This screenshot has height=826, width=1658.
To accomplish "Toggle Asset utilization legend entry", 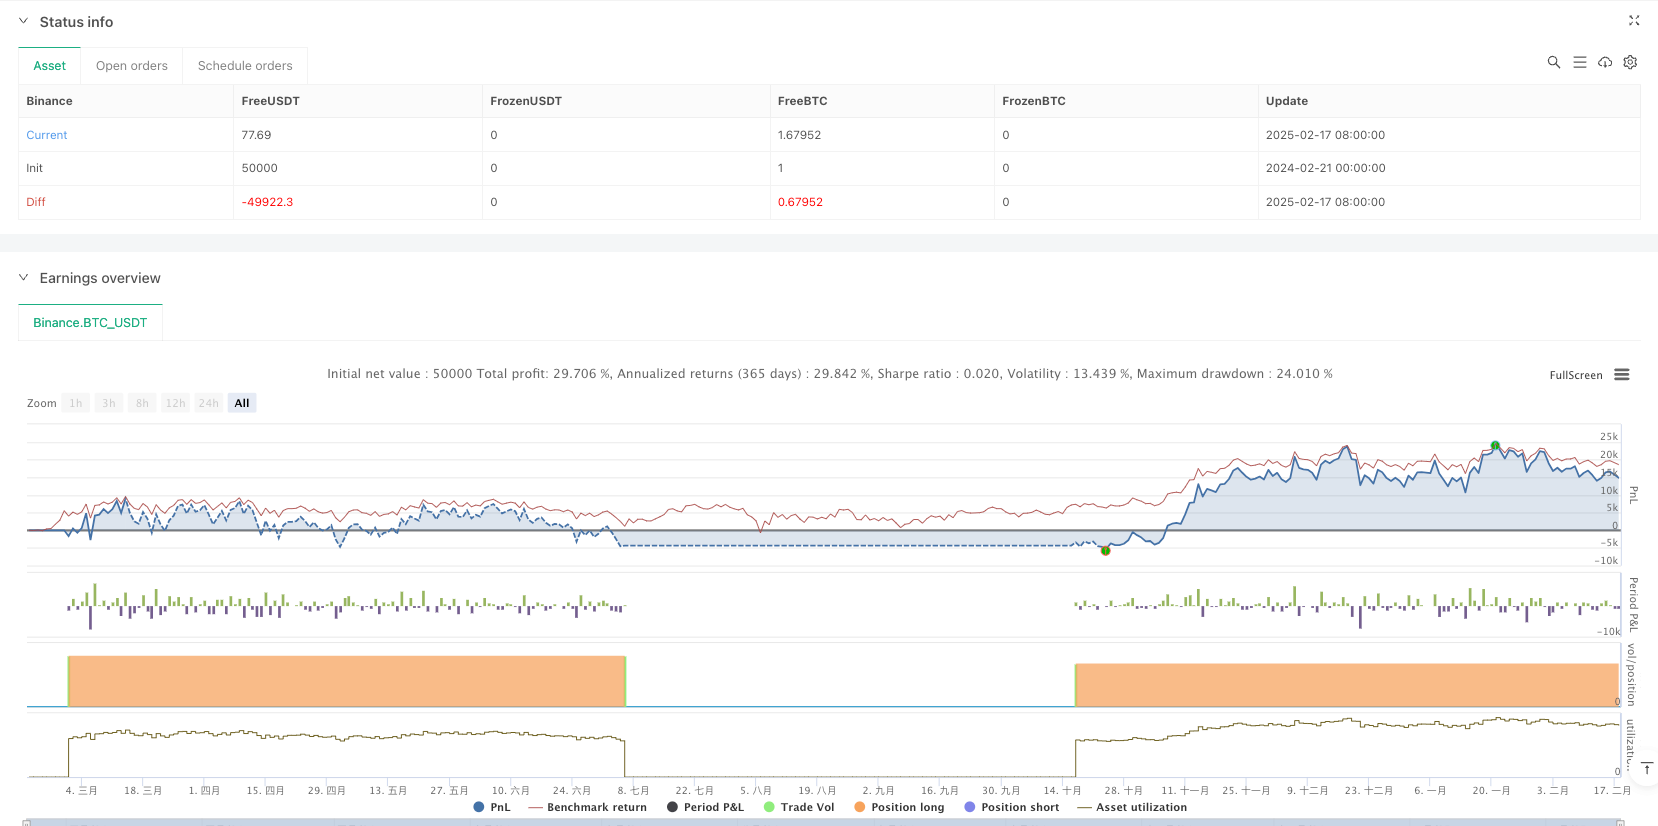I will [x=1132, y=807].
